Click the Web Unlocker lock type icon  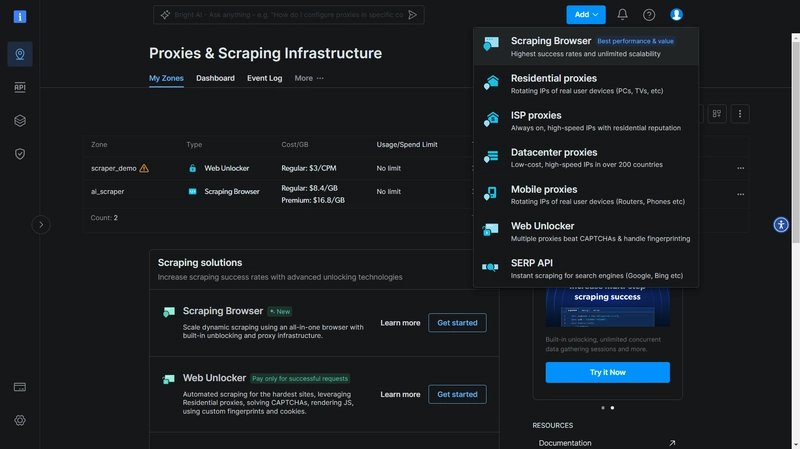[x=192, y=168]
